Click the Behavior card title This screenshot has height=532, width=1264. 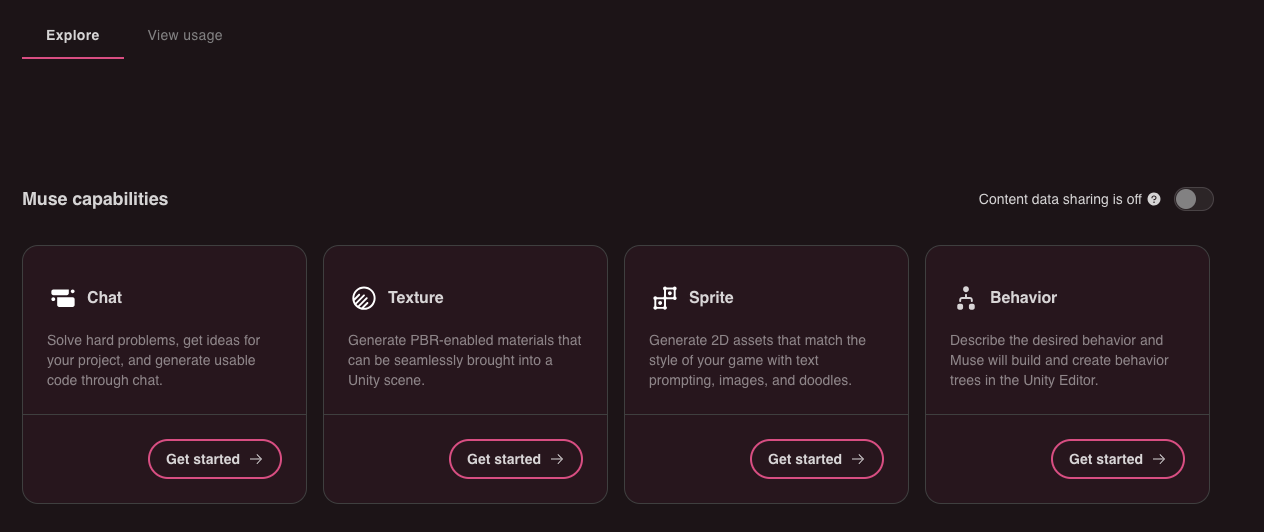tap(1023, 297)
